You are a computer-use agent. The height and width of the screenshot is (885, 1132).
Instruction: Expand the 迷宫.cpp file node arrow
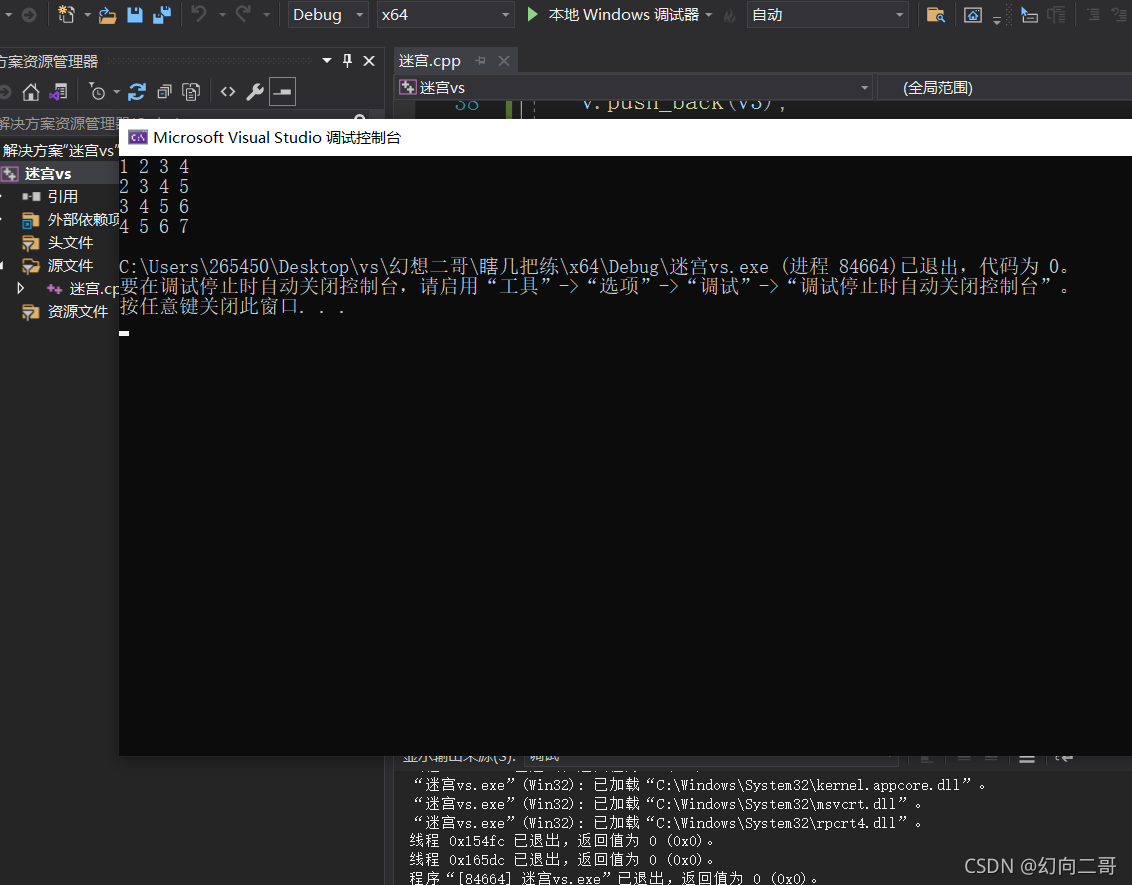click(20, 288)
